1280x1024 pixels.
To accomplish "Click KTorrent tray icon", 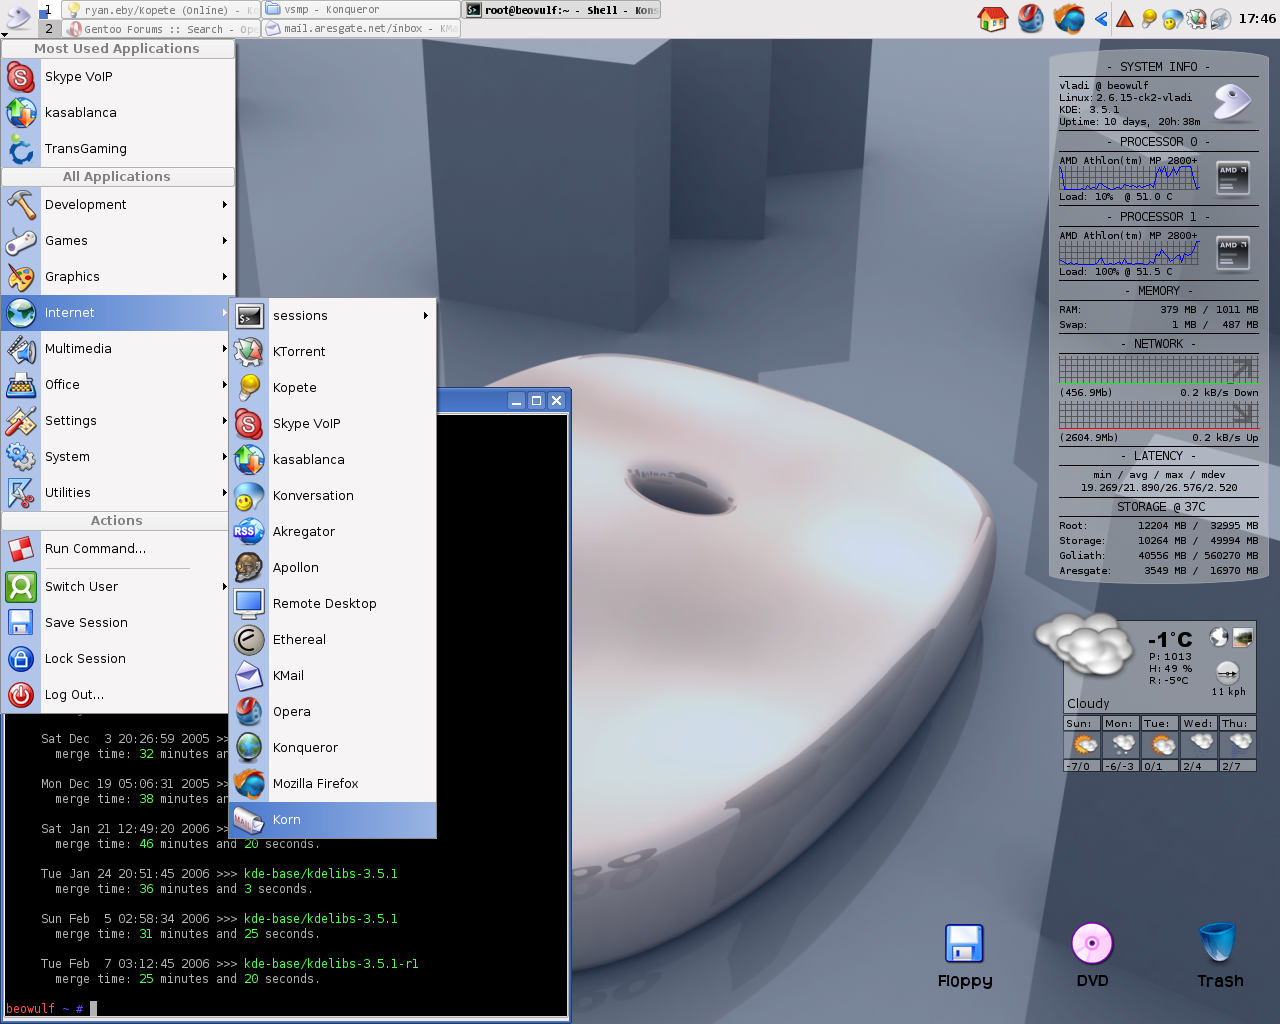I will point(1196,18).
